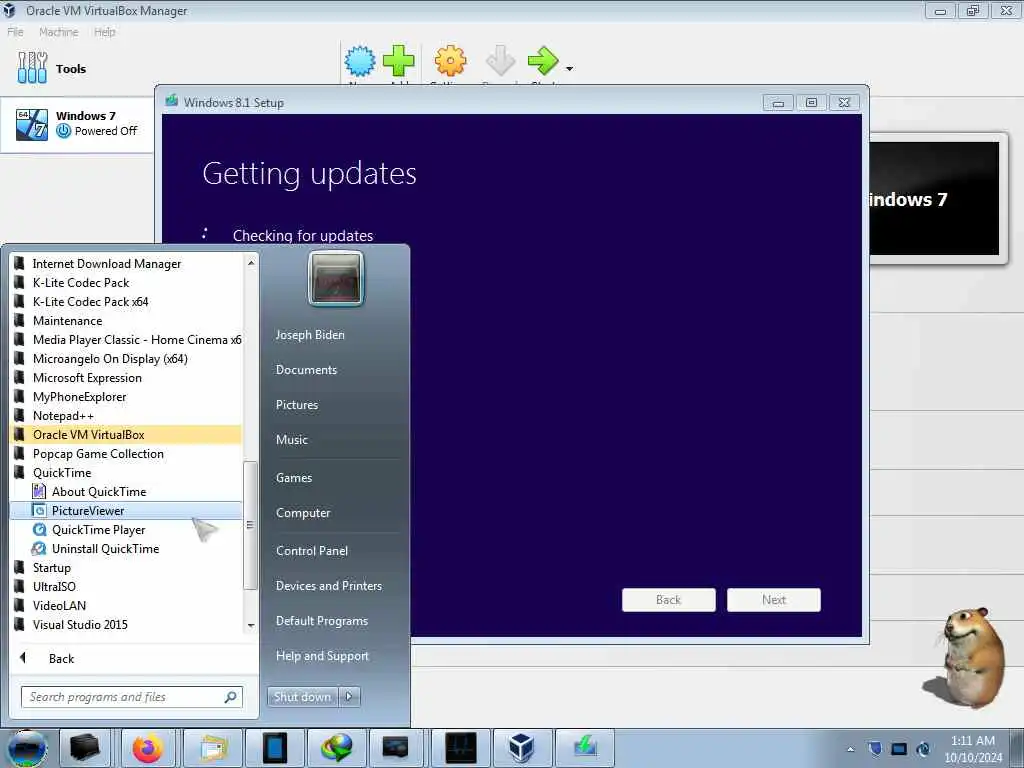Click the green Add machine plus icon
The height and width of the screenshot is (768, 1024).
[398, 61]
